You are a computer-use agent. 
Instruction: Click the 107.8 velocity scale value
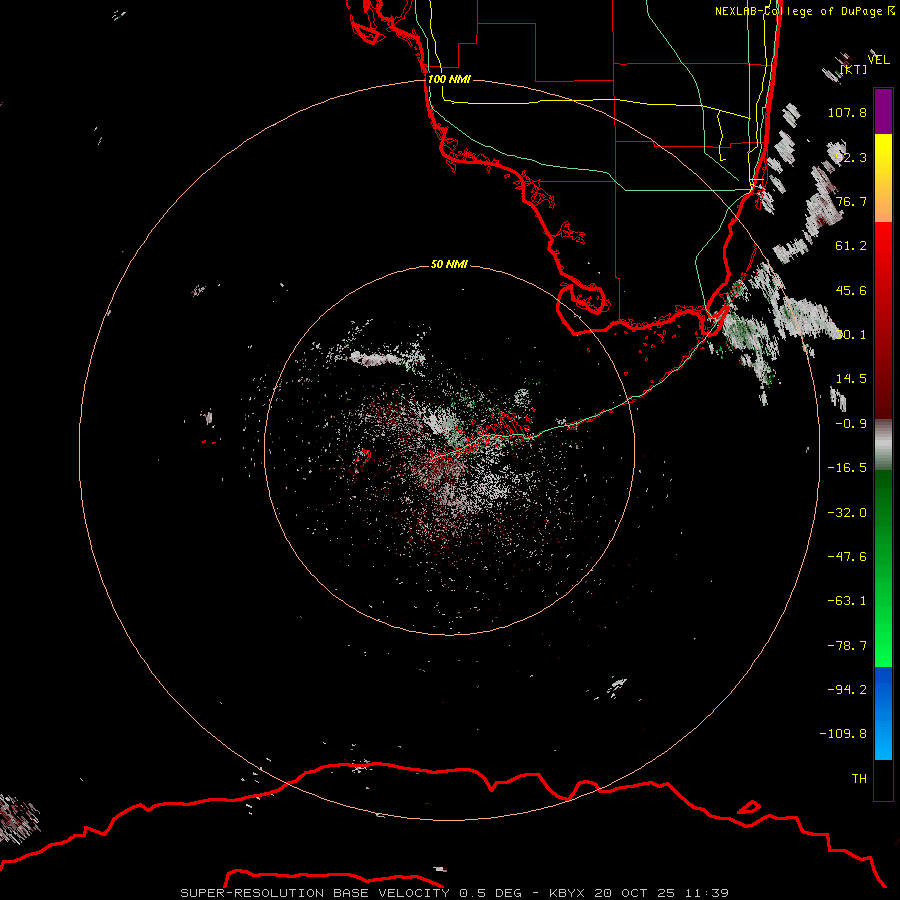[847, 112]
